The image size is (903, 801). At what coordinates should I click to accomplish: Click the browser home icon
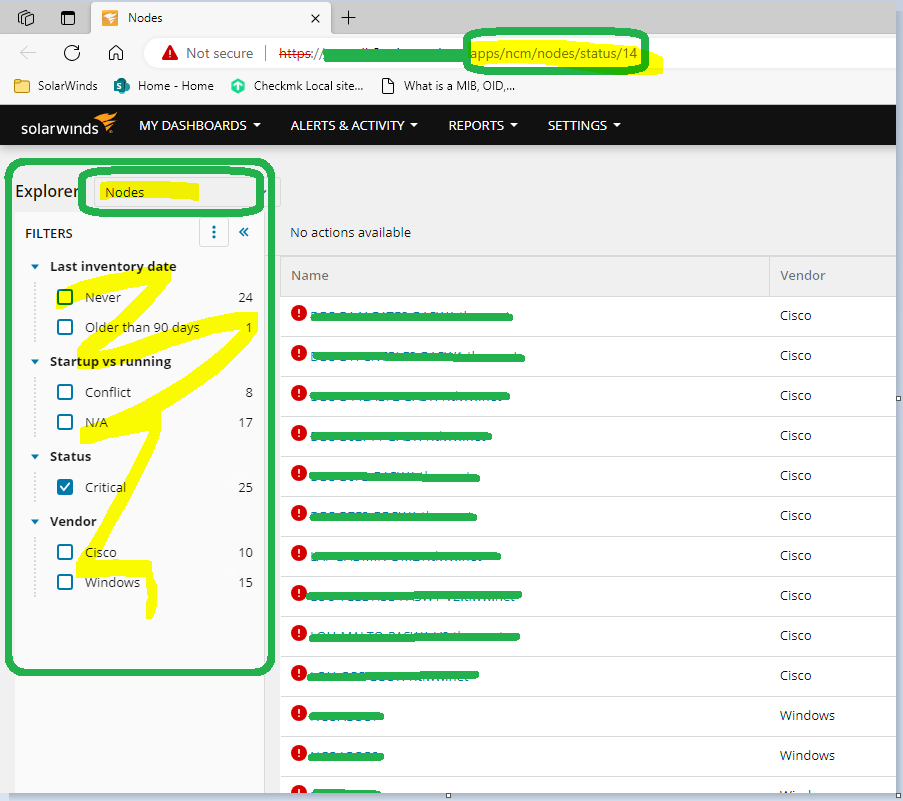tap(116, 53)
